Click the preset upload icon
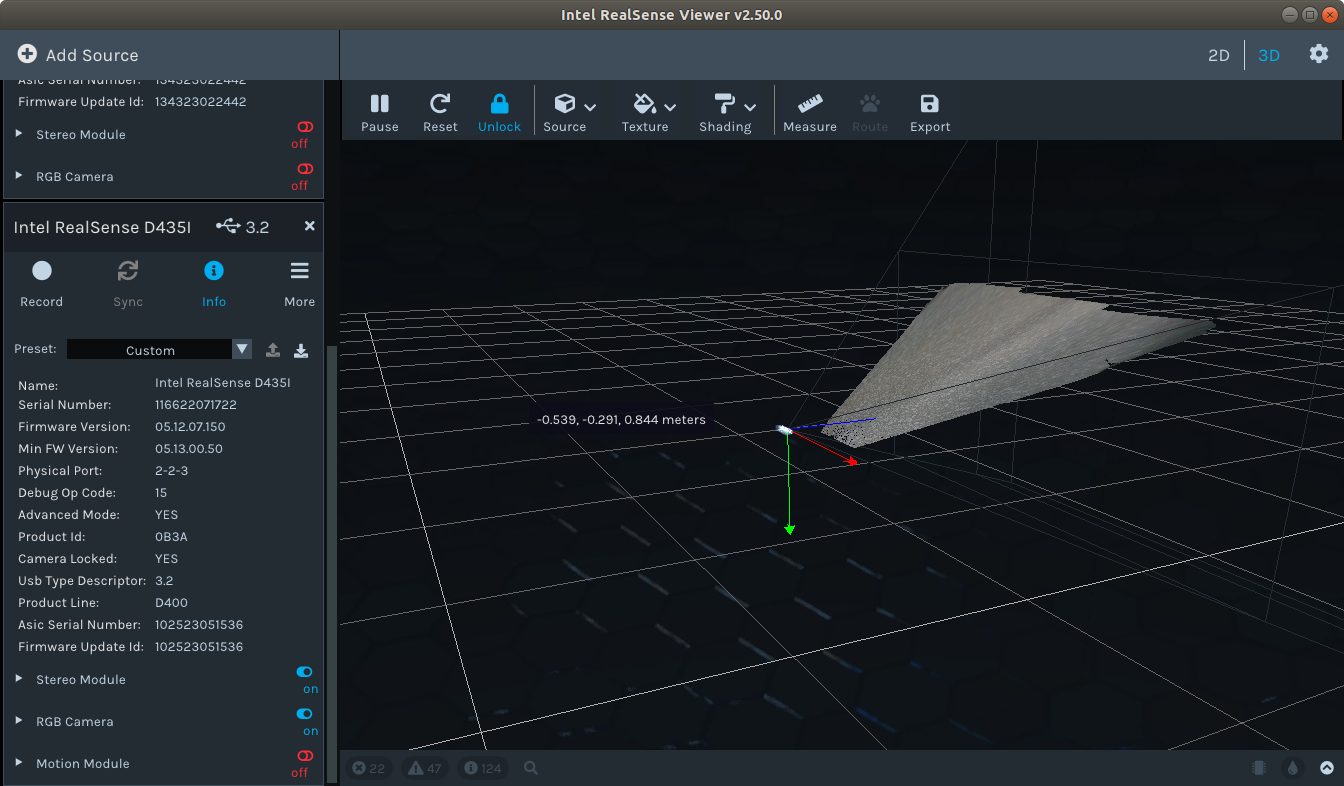The width and height of the screenshot is (1344, 786). pyautogui.click(x=273, y=350)
